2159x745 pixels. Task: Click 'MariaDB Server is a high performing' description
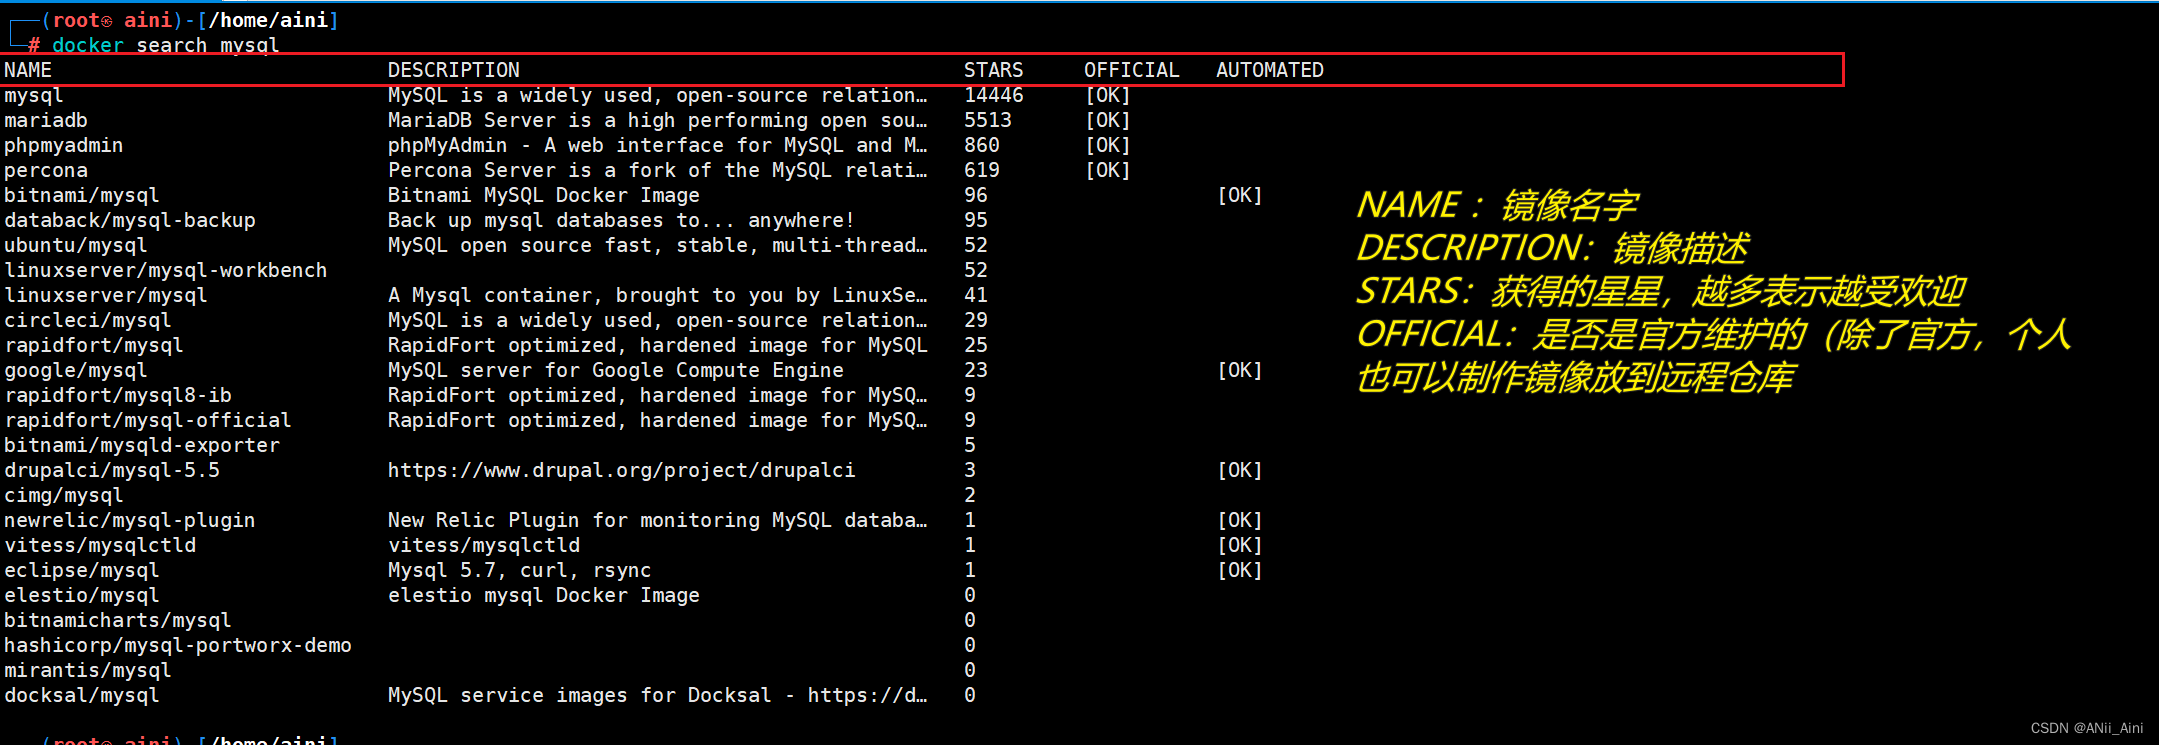[658, 120]
